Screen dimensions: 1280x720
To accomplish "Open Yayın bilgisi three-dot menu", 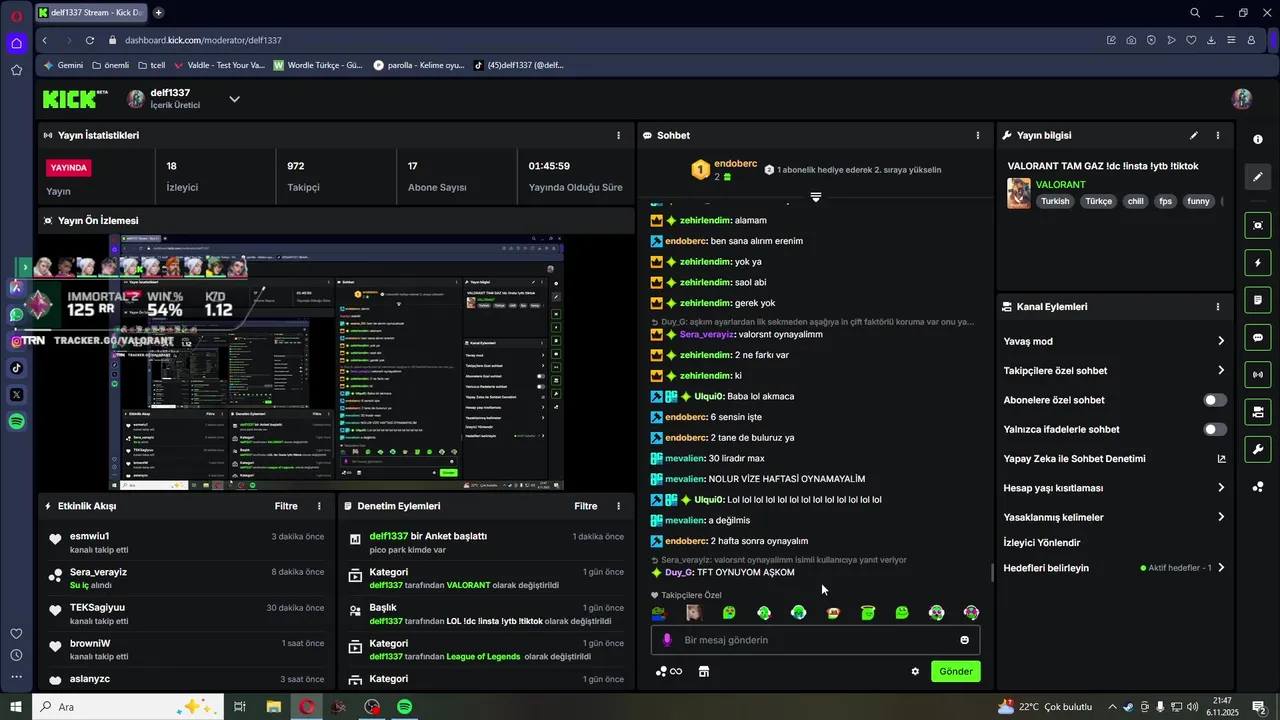I will (1218, 135).
